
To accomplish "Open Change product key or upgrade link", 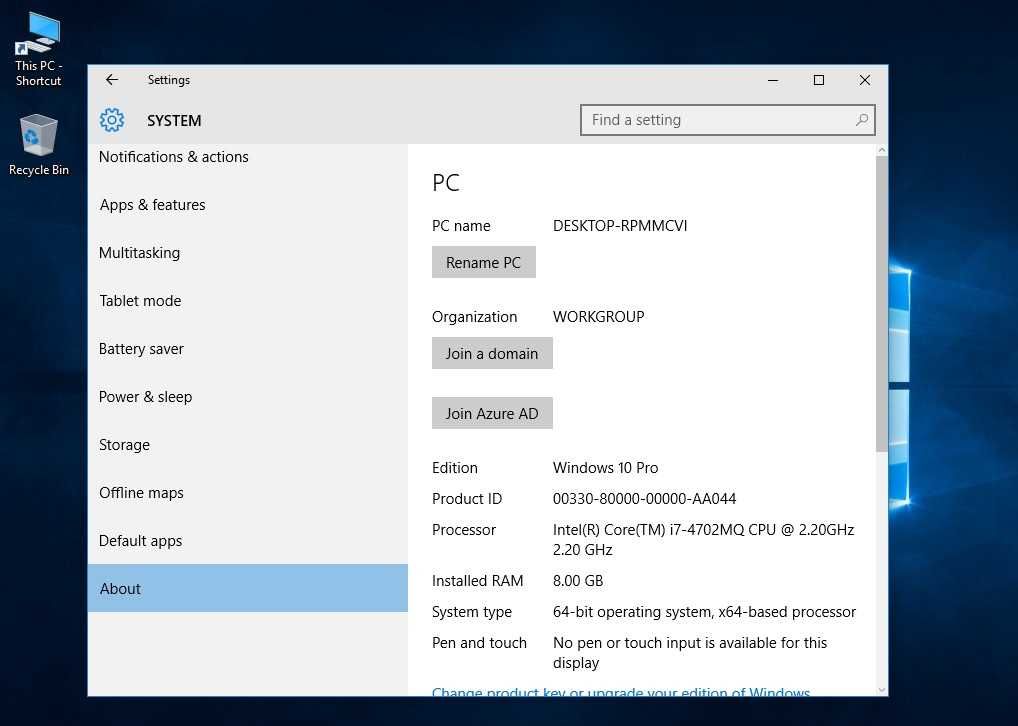I will pos(621,692).
